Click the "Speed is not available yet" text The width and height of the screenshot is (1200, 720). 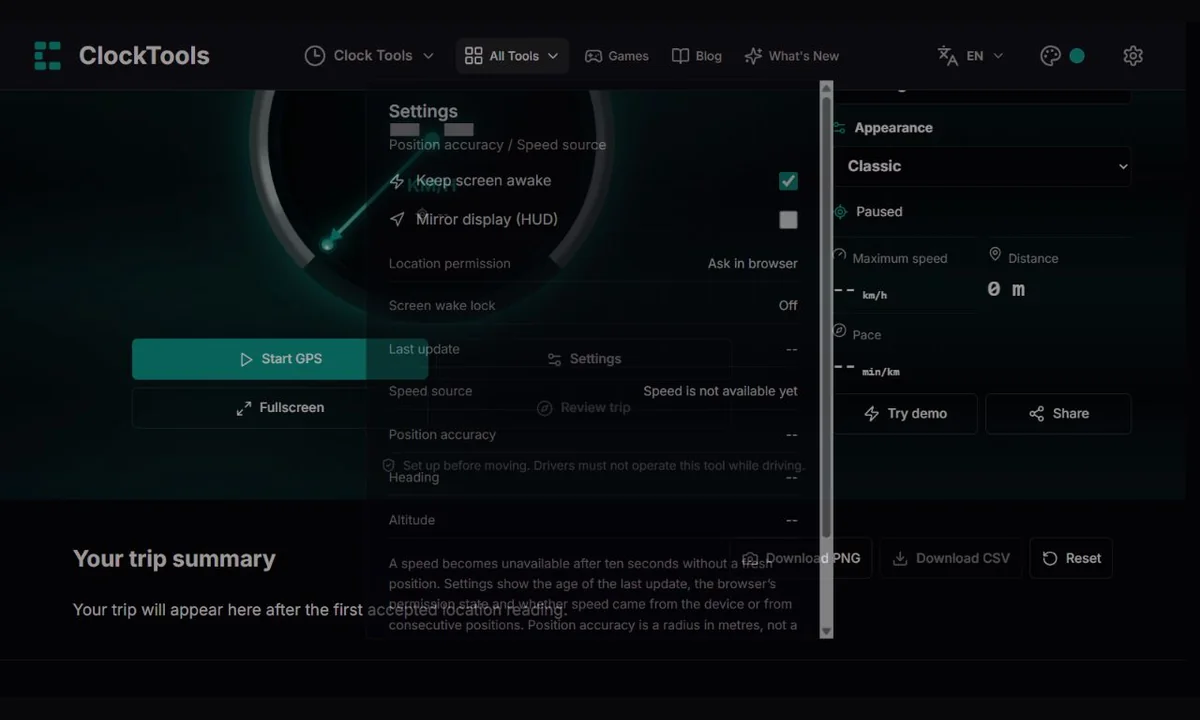(721, 391)
